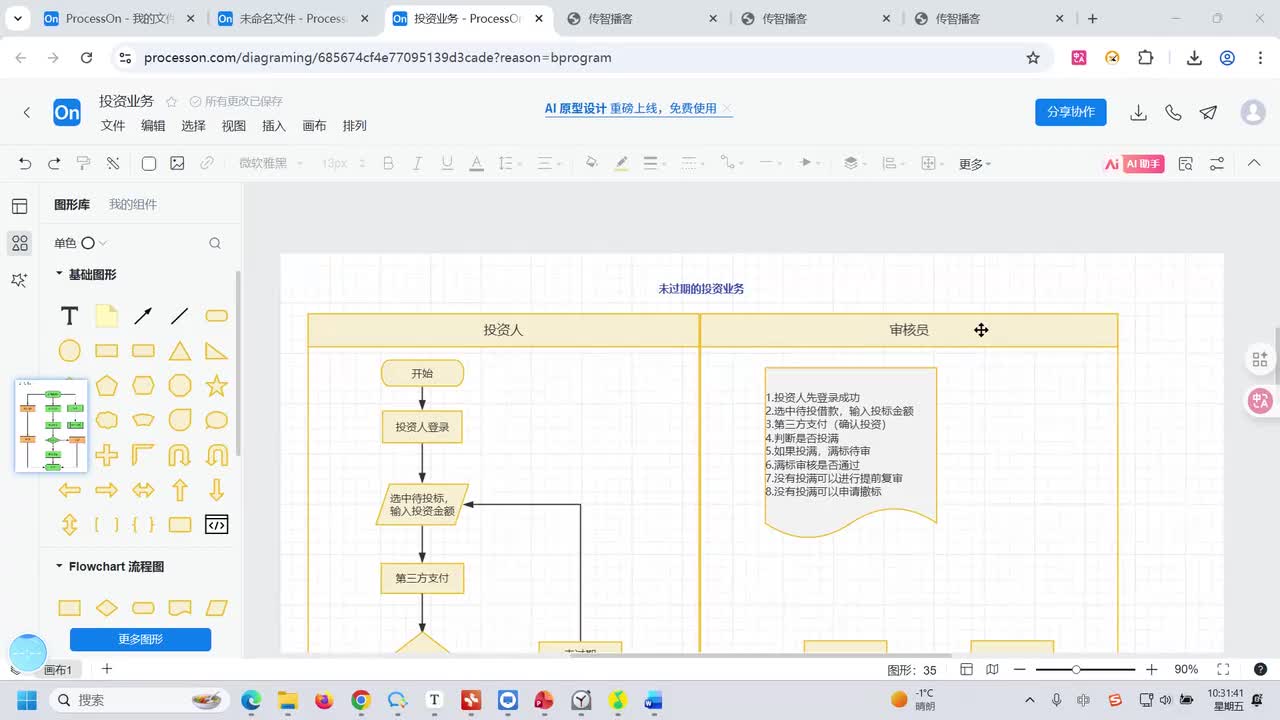Enter fullscreen with the bottom bar icon
Screen dimensions: 1280x720
click(x=1223, y=669)
